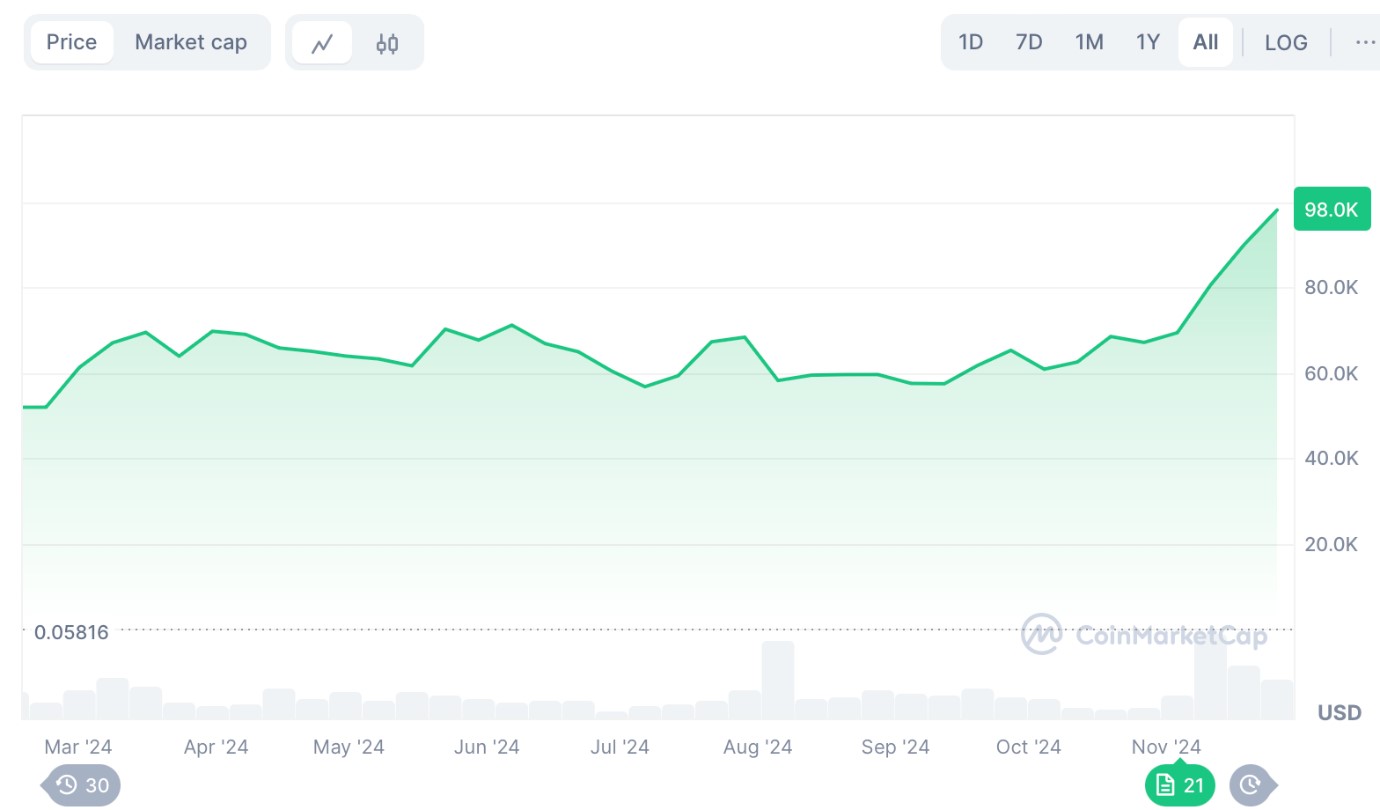Image resolution: width=1380 pixels, height=810 pixels.
Task: Click the Mar '24 date label
Action: (78, 747)
